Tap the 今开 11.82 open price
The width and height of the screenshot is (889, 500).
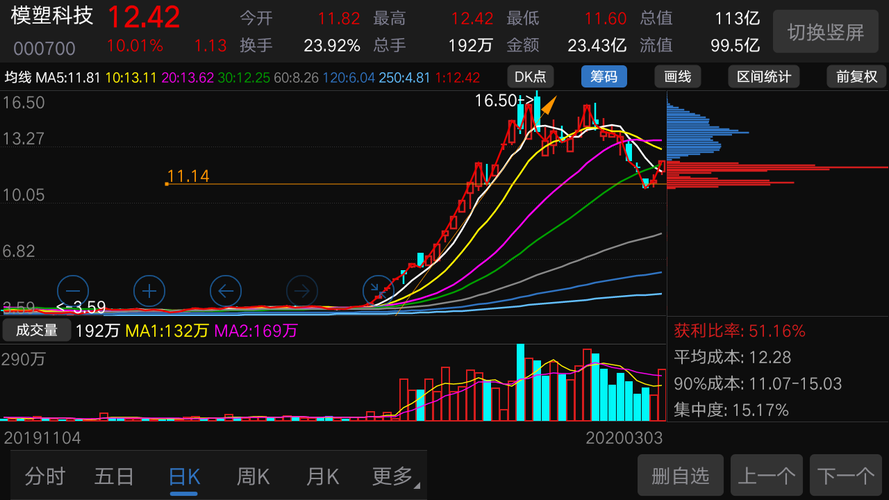point(338,19)
